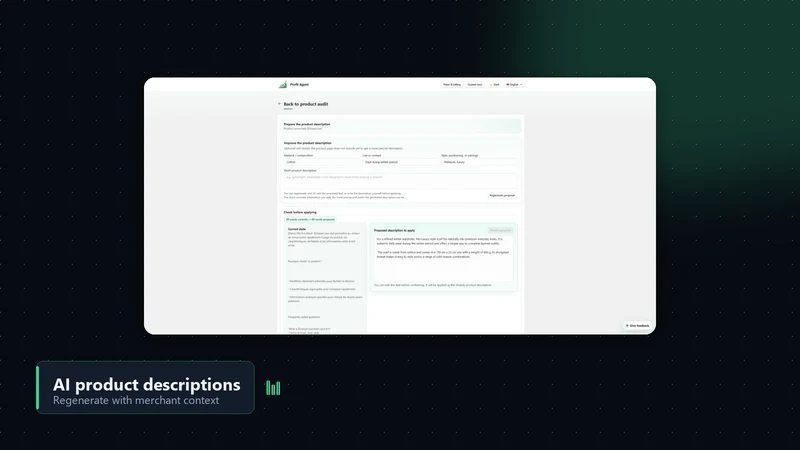Edit the Style, positioning, or pairings field
This screenshot has width=800, height=450.
[x=479, y=162]
